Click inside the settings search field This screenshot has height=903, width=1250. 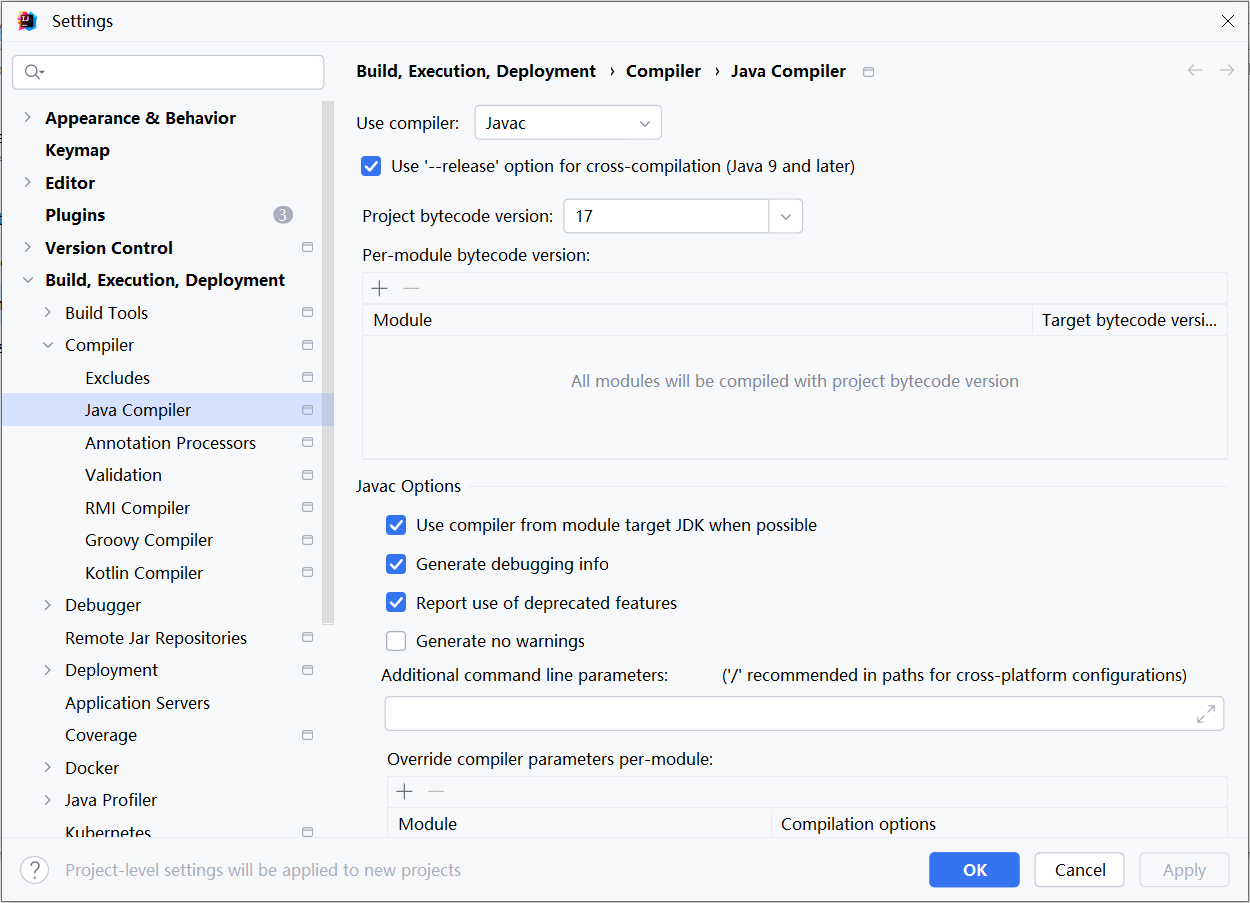tap(168, 72)
